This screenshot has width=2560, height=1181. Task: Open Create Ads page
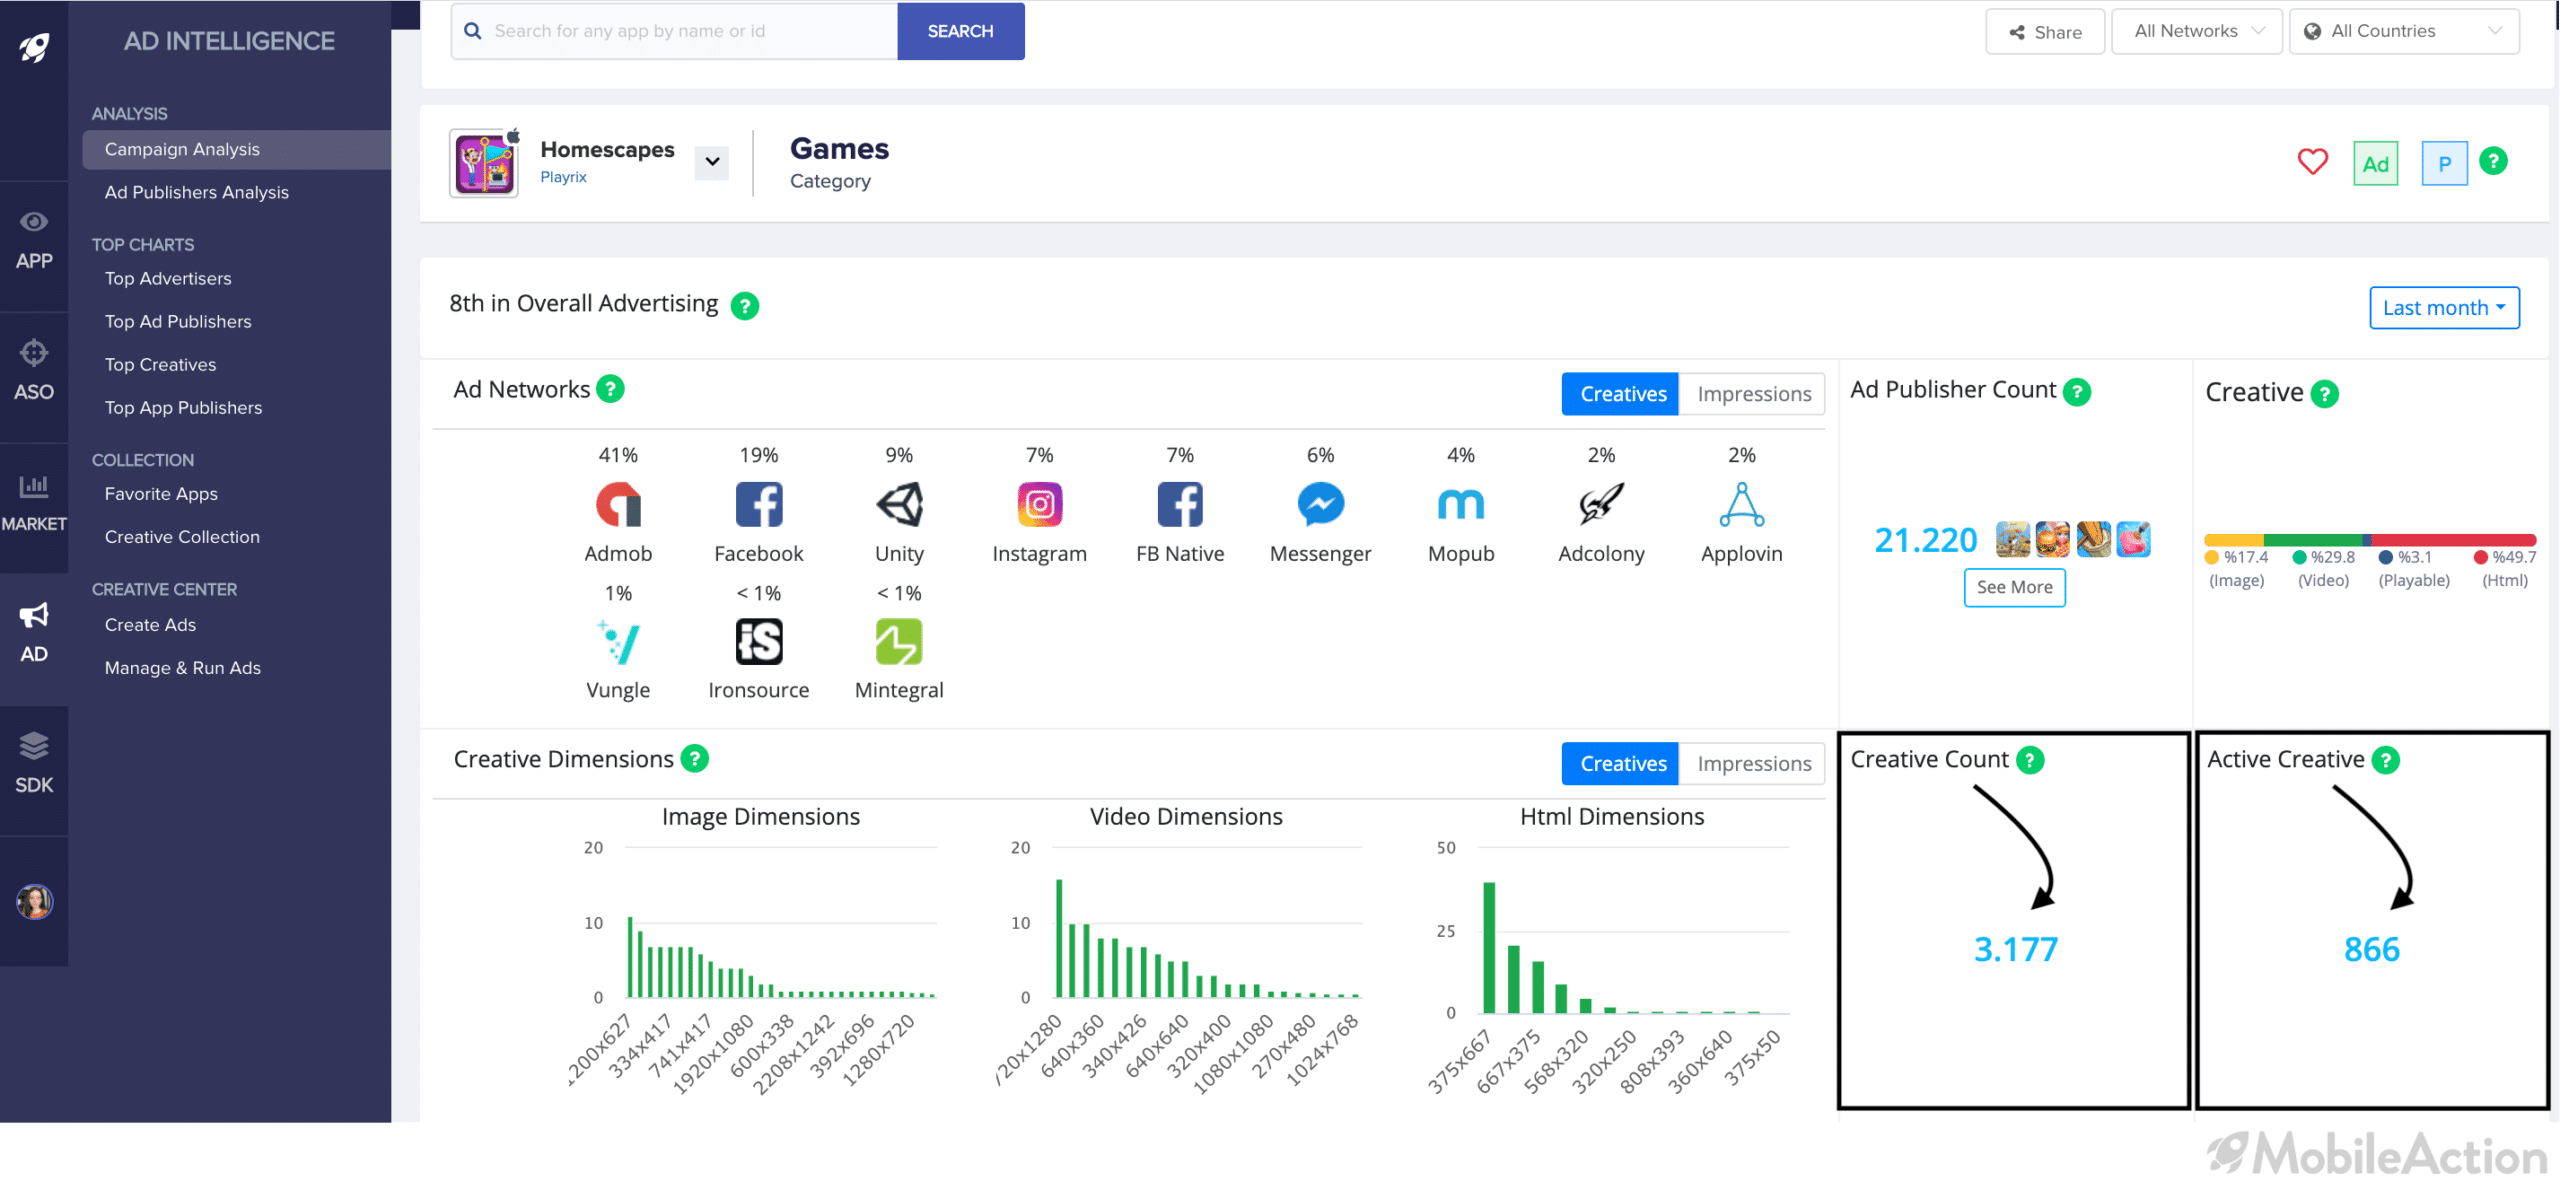point(150,624)
